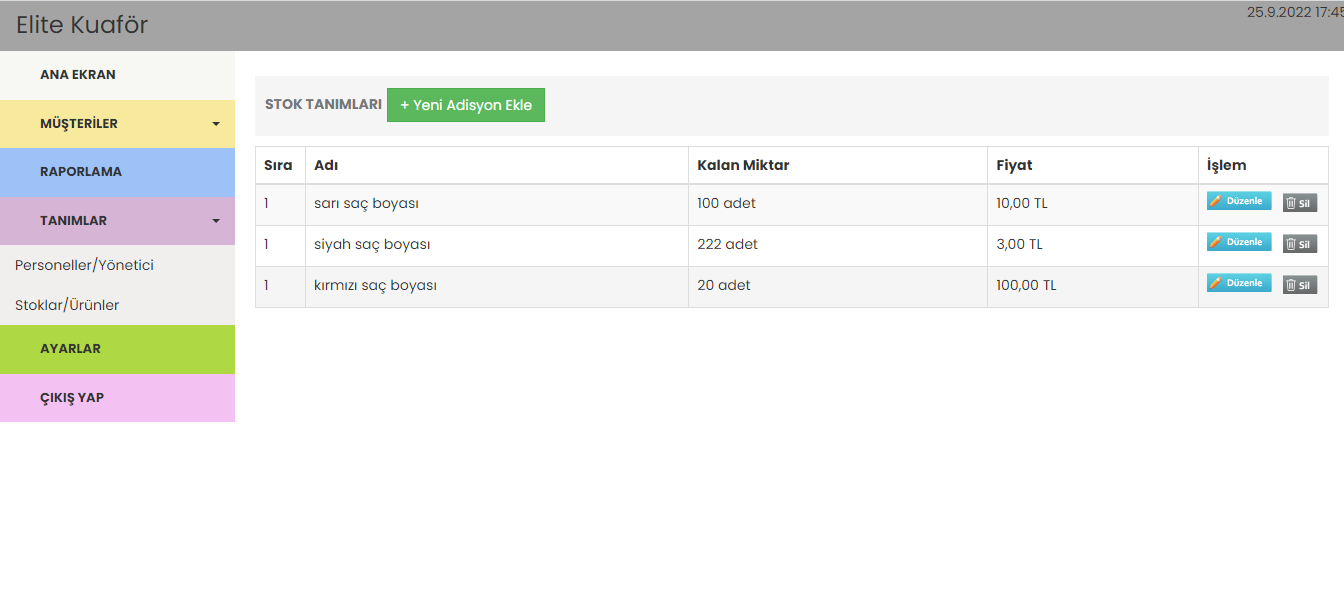Select the 100,00 TL price cell
1344x615 pixels.
coord(1026,285)
